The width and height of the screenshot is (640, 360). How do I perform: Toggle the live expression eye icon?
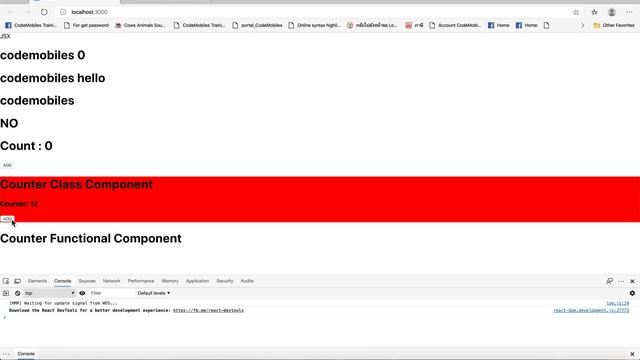(x=82, y=293)
